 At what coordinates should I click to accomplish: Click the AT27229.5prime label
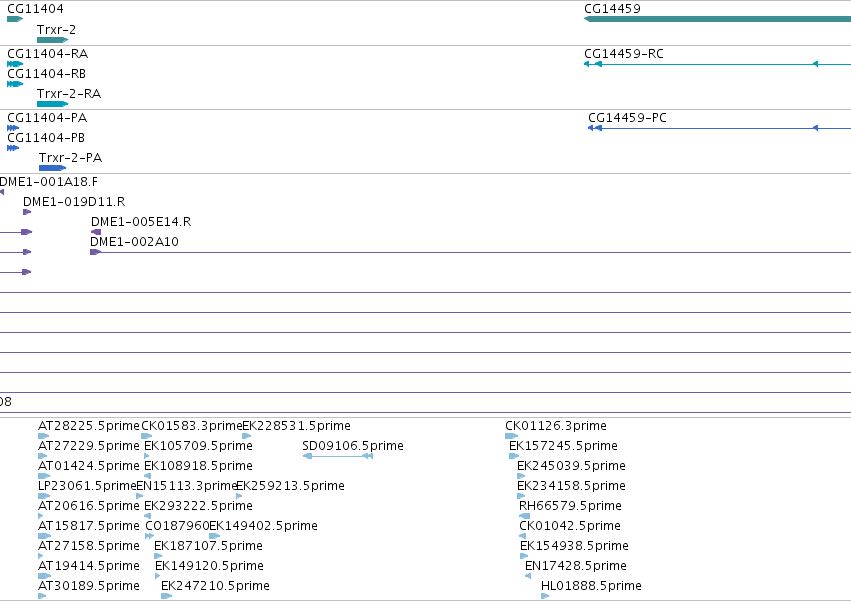coord(89,446)
